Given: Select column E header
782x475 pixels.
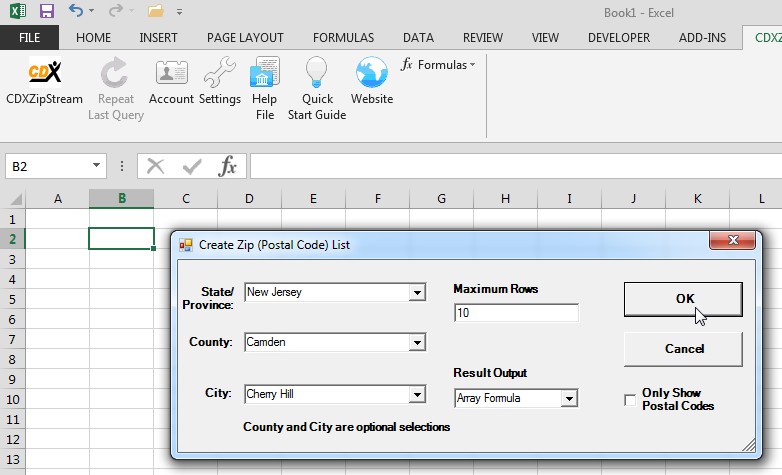Looking at the screenshot, I should pos(313,199).
